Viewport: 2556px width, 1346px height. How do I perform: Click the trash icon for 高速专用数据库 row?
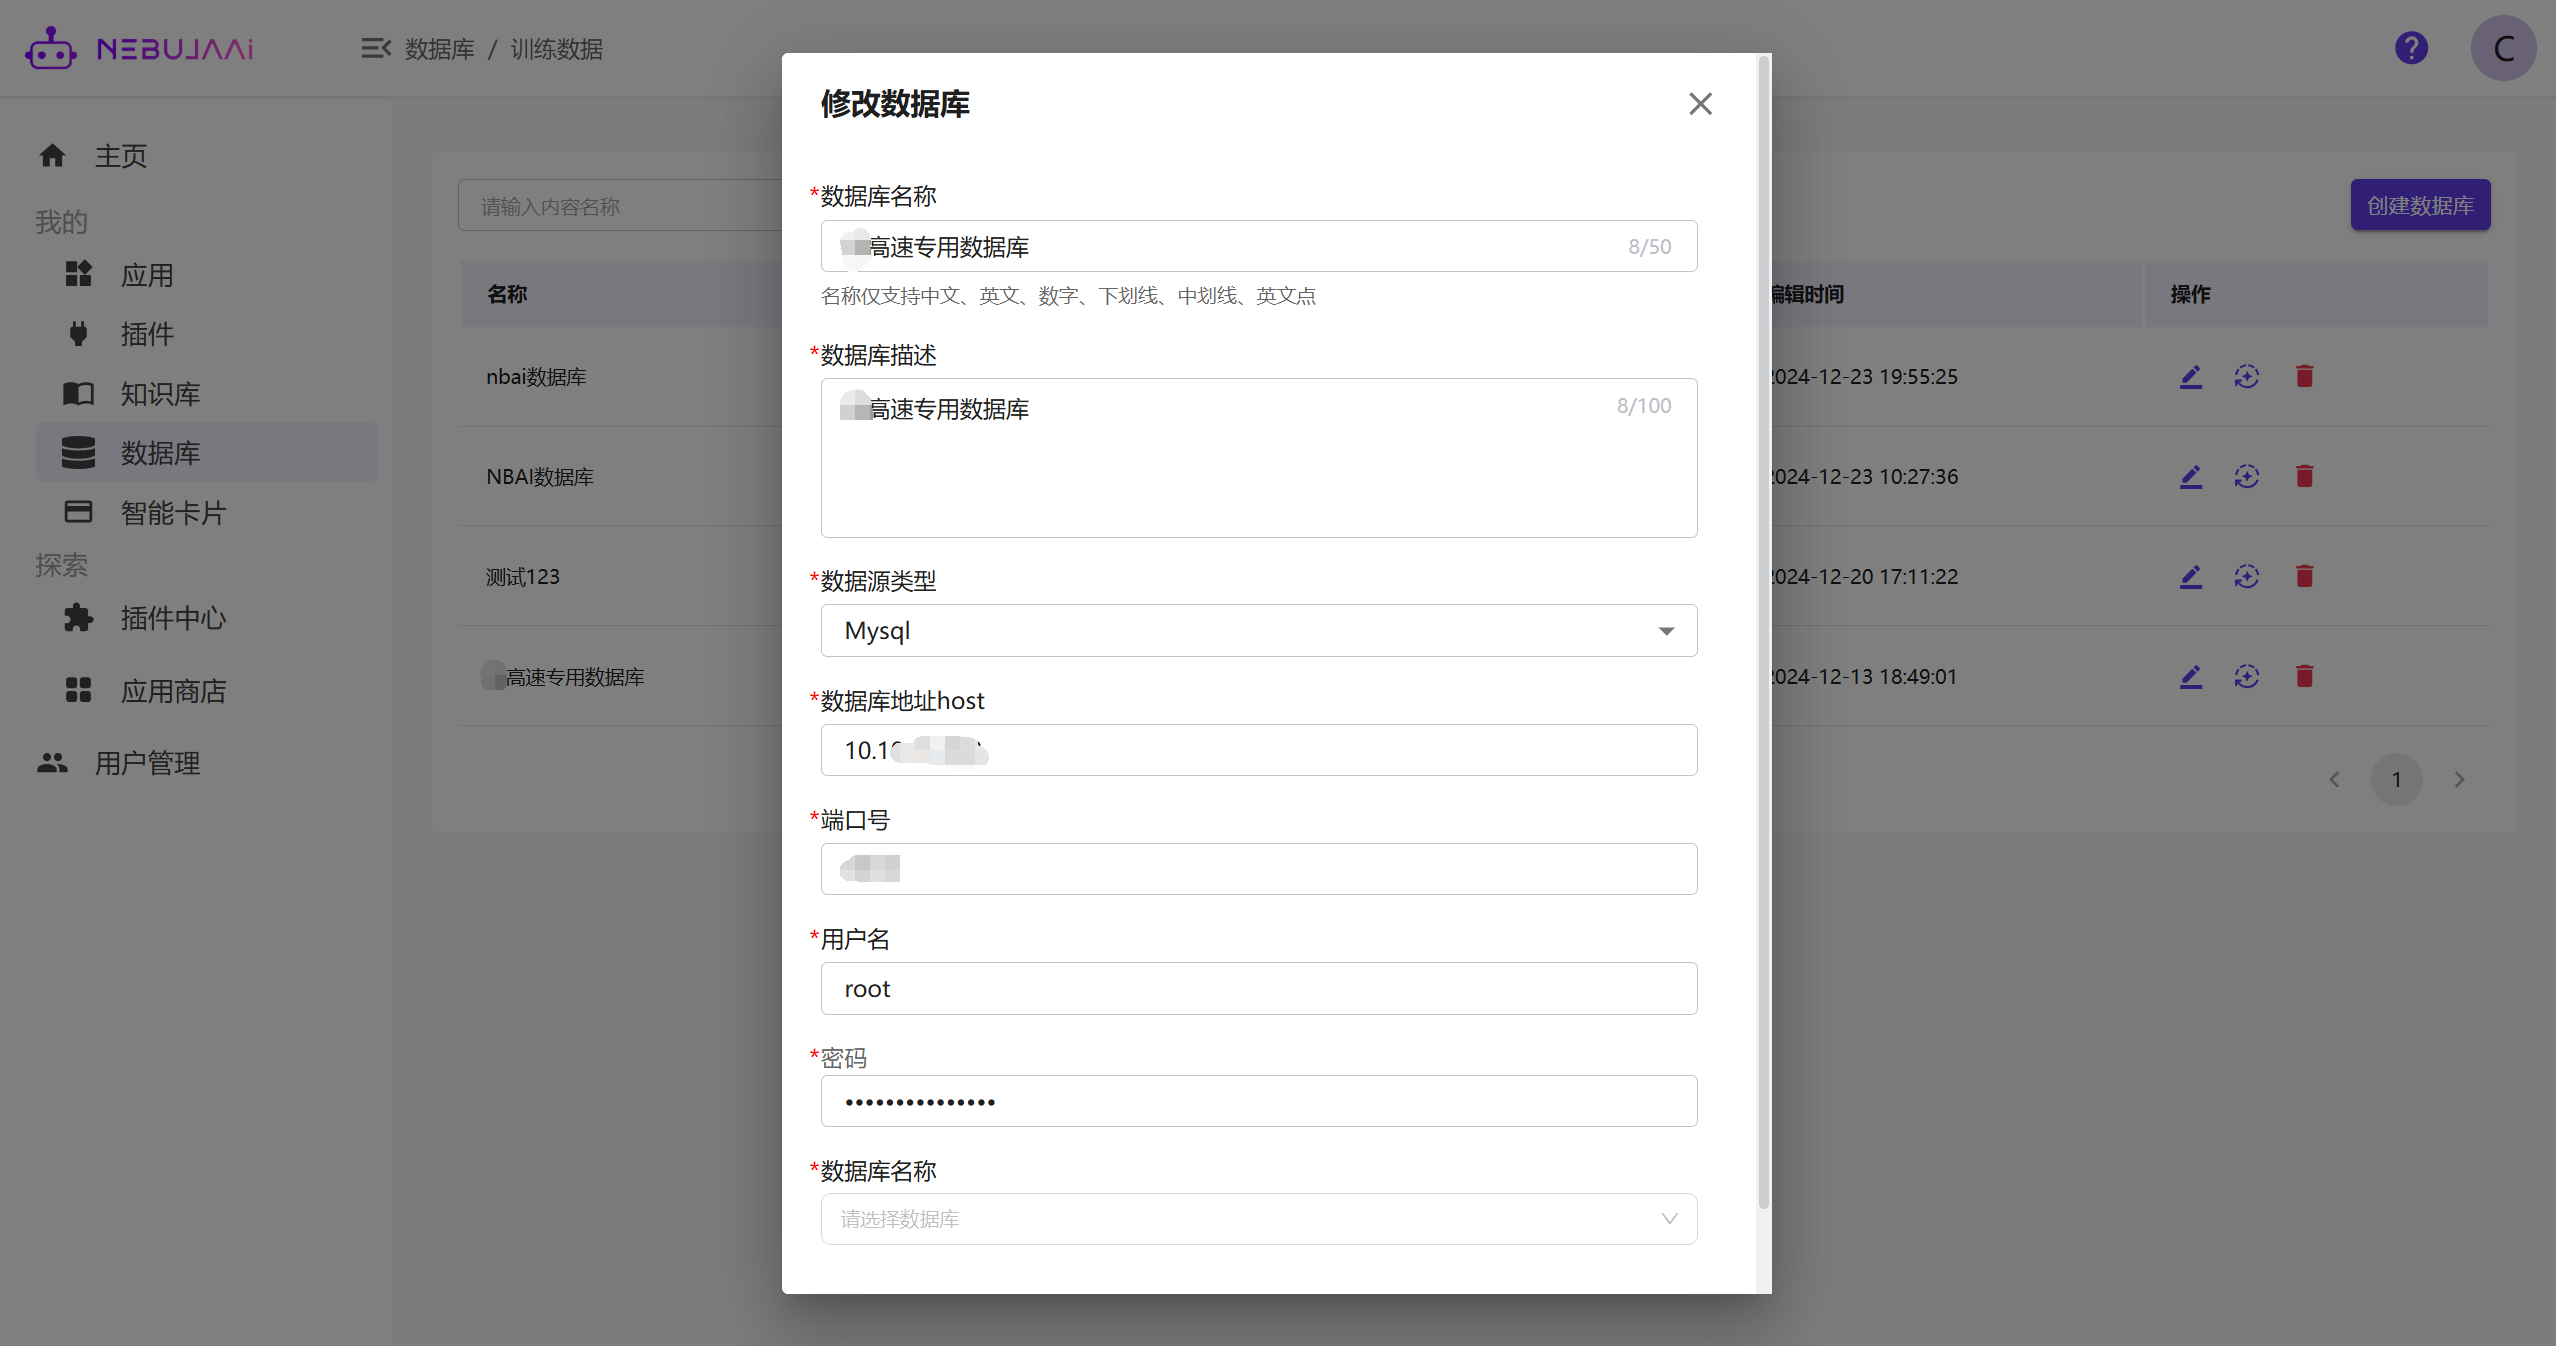point(2304,677)
